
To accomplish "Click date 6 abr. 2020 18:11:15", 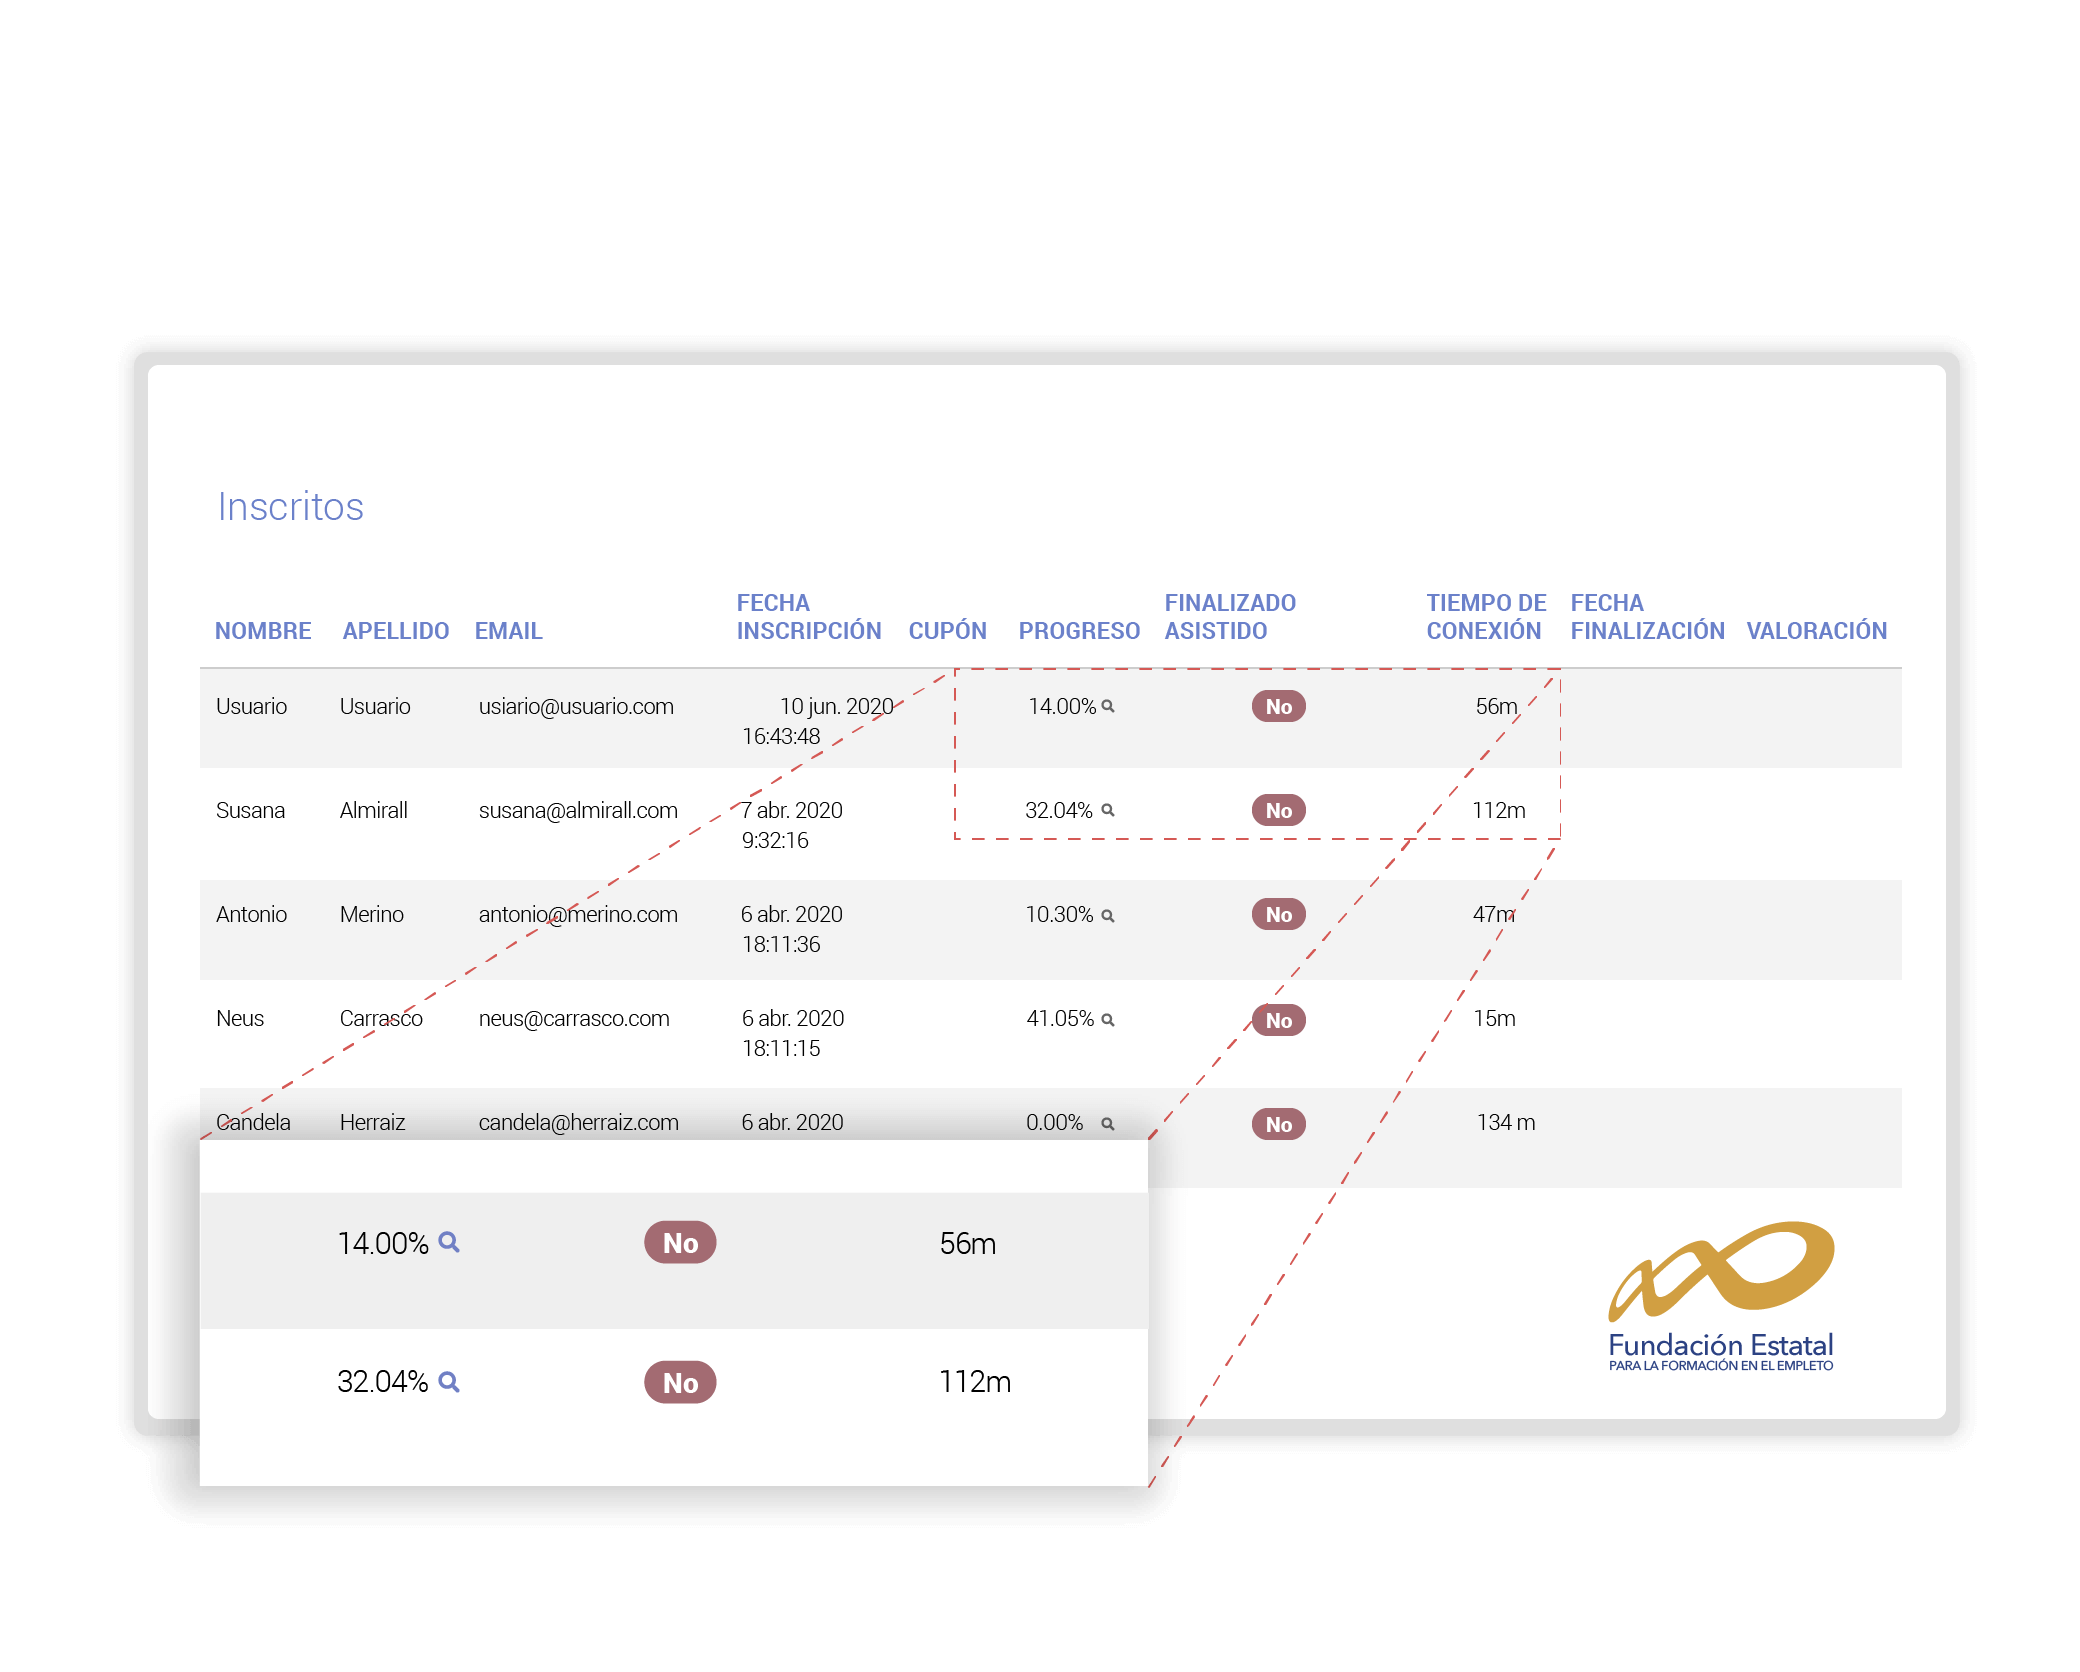I will point(793,1033).
